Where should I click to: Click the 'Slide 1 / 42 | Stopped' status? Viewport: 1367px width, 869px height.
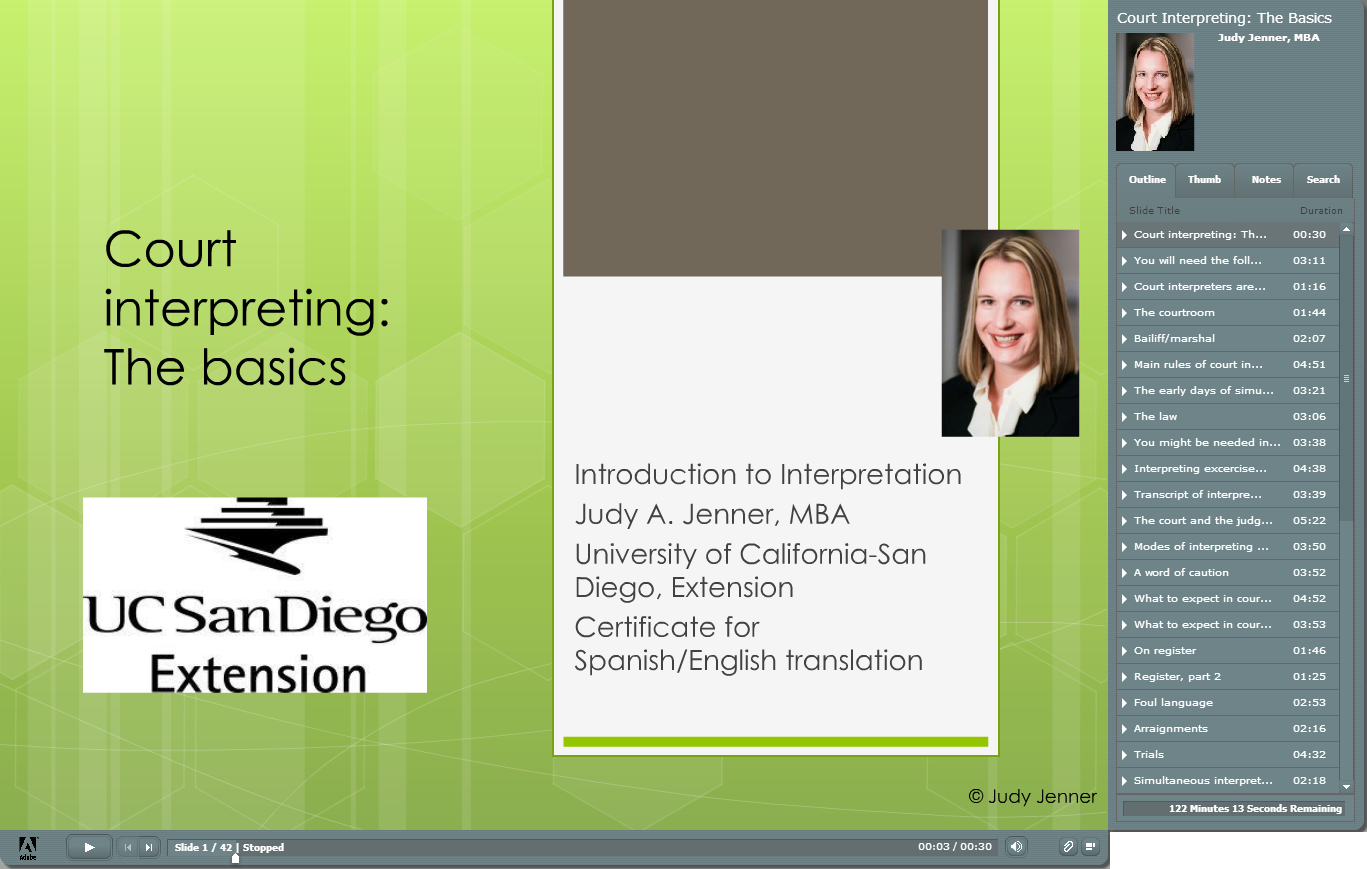[x=229, y=847]
